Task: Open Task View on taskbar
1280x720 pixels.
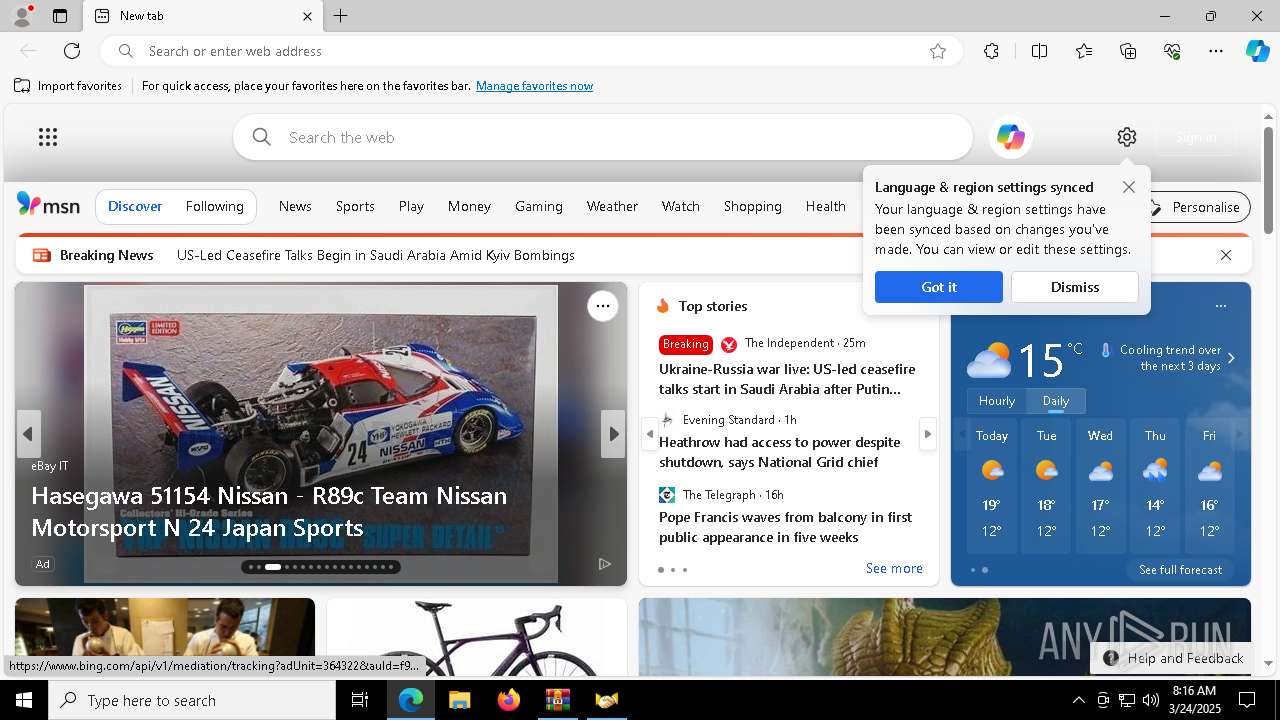Action: point(360,700)
